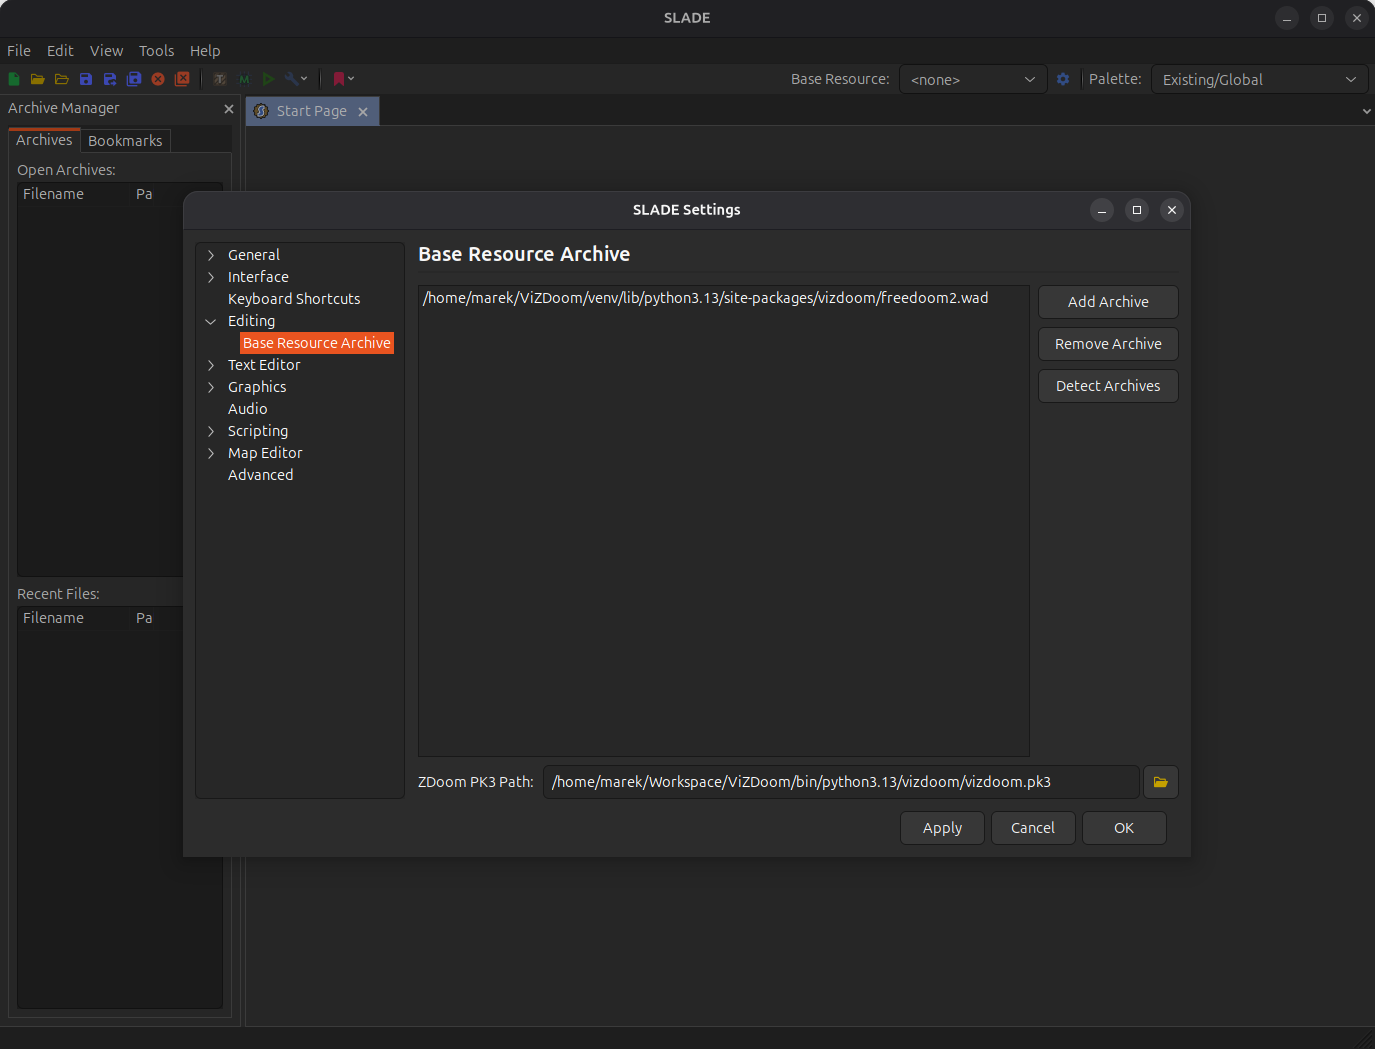Open the Base Resource dropdown
This screenshot has width=1375, height=1049.
[x=972, y=79]
